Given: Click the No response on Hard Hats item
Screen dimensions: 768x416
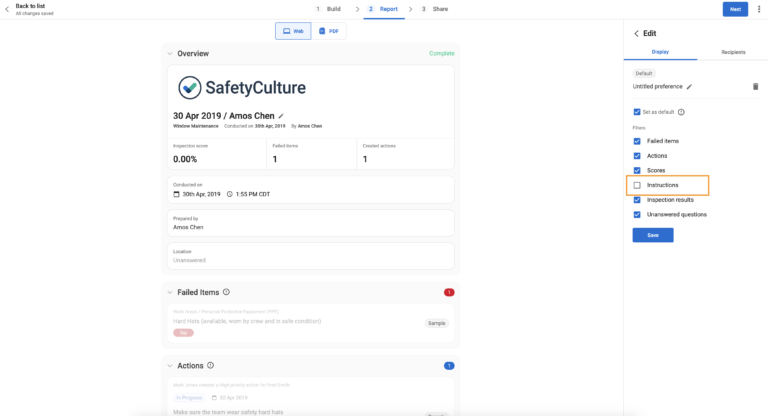Looking at the screenshot, I should pyautogui.click(x=183, y=333).
